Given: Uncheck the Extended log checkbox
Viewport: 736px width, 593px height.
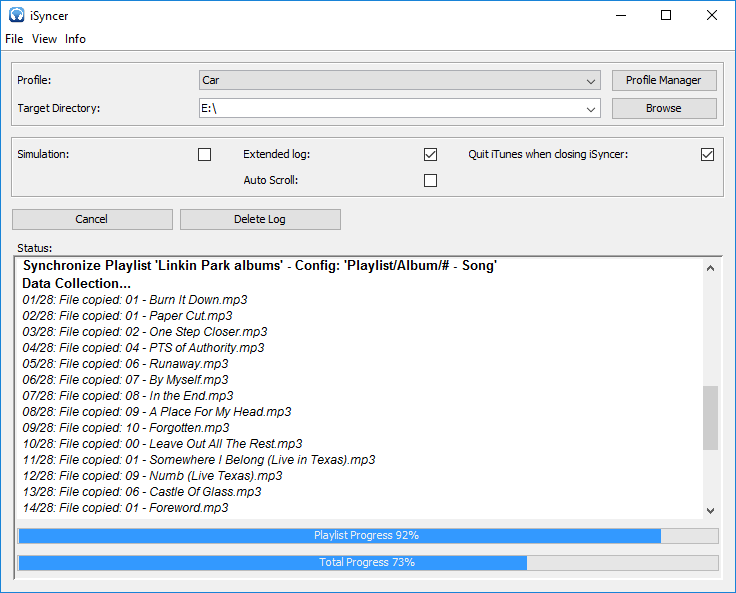Looking at the screenshot, I should [431, 154].
